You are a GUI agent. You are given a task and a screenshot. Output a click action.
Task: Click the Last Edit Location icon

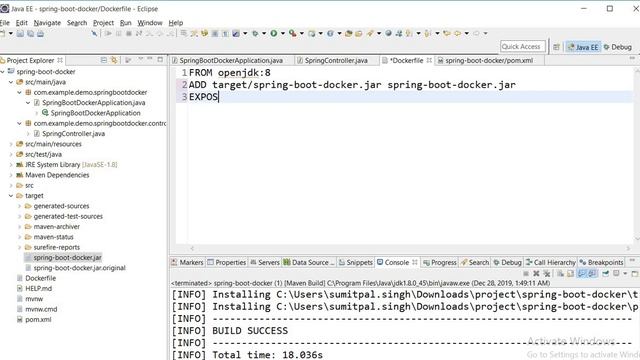[x=447, y=33]
